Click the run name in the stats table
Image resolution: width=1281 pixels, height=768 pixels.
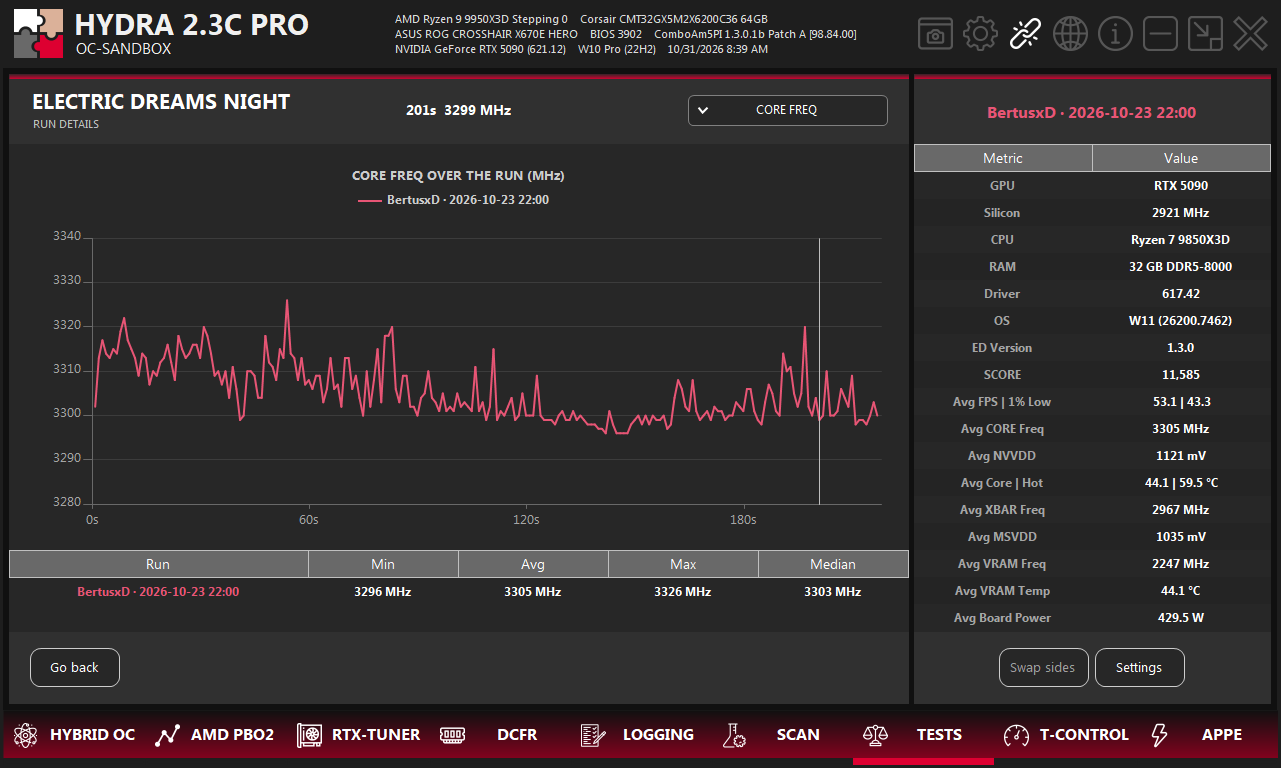158,592
